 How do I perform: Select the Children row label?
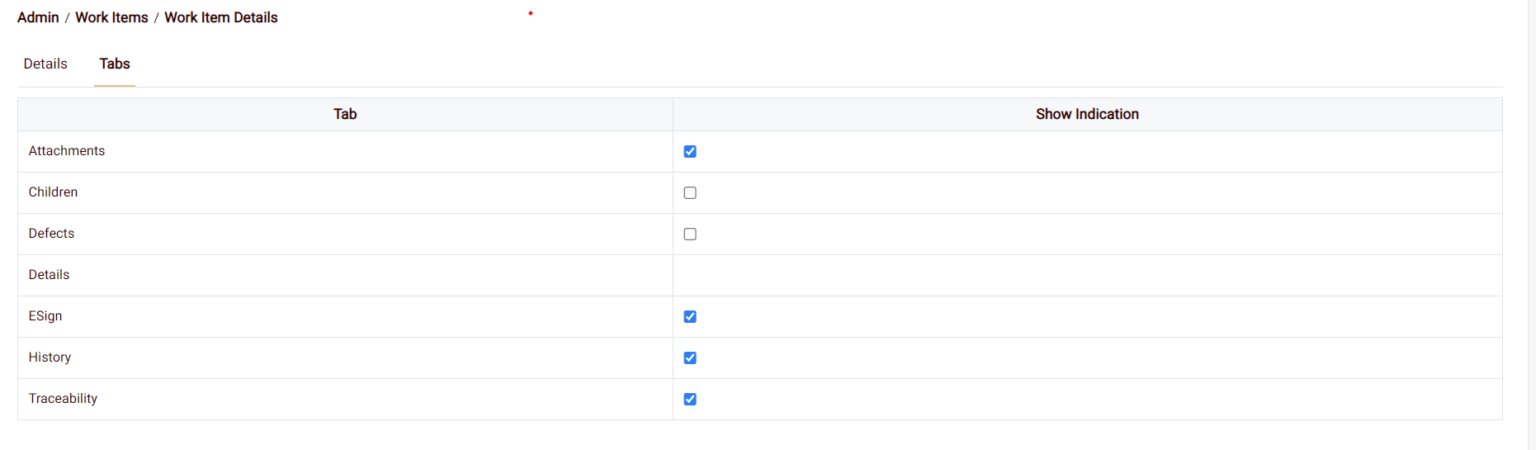coord(53,192)
